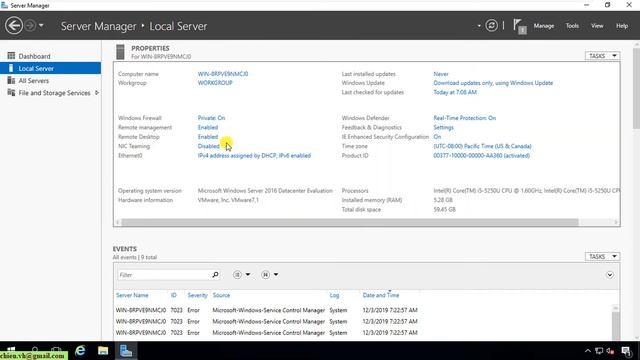This screenshot has height=360, width=640.
Task: Go back with the back arrow button
Action: tap(13, 26)
